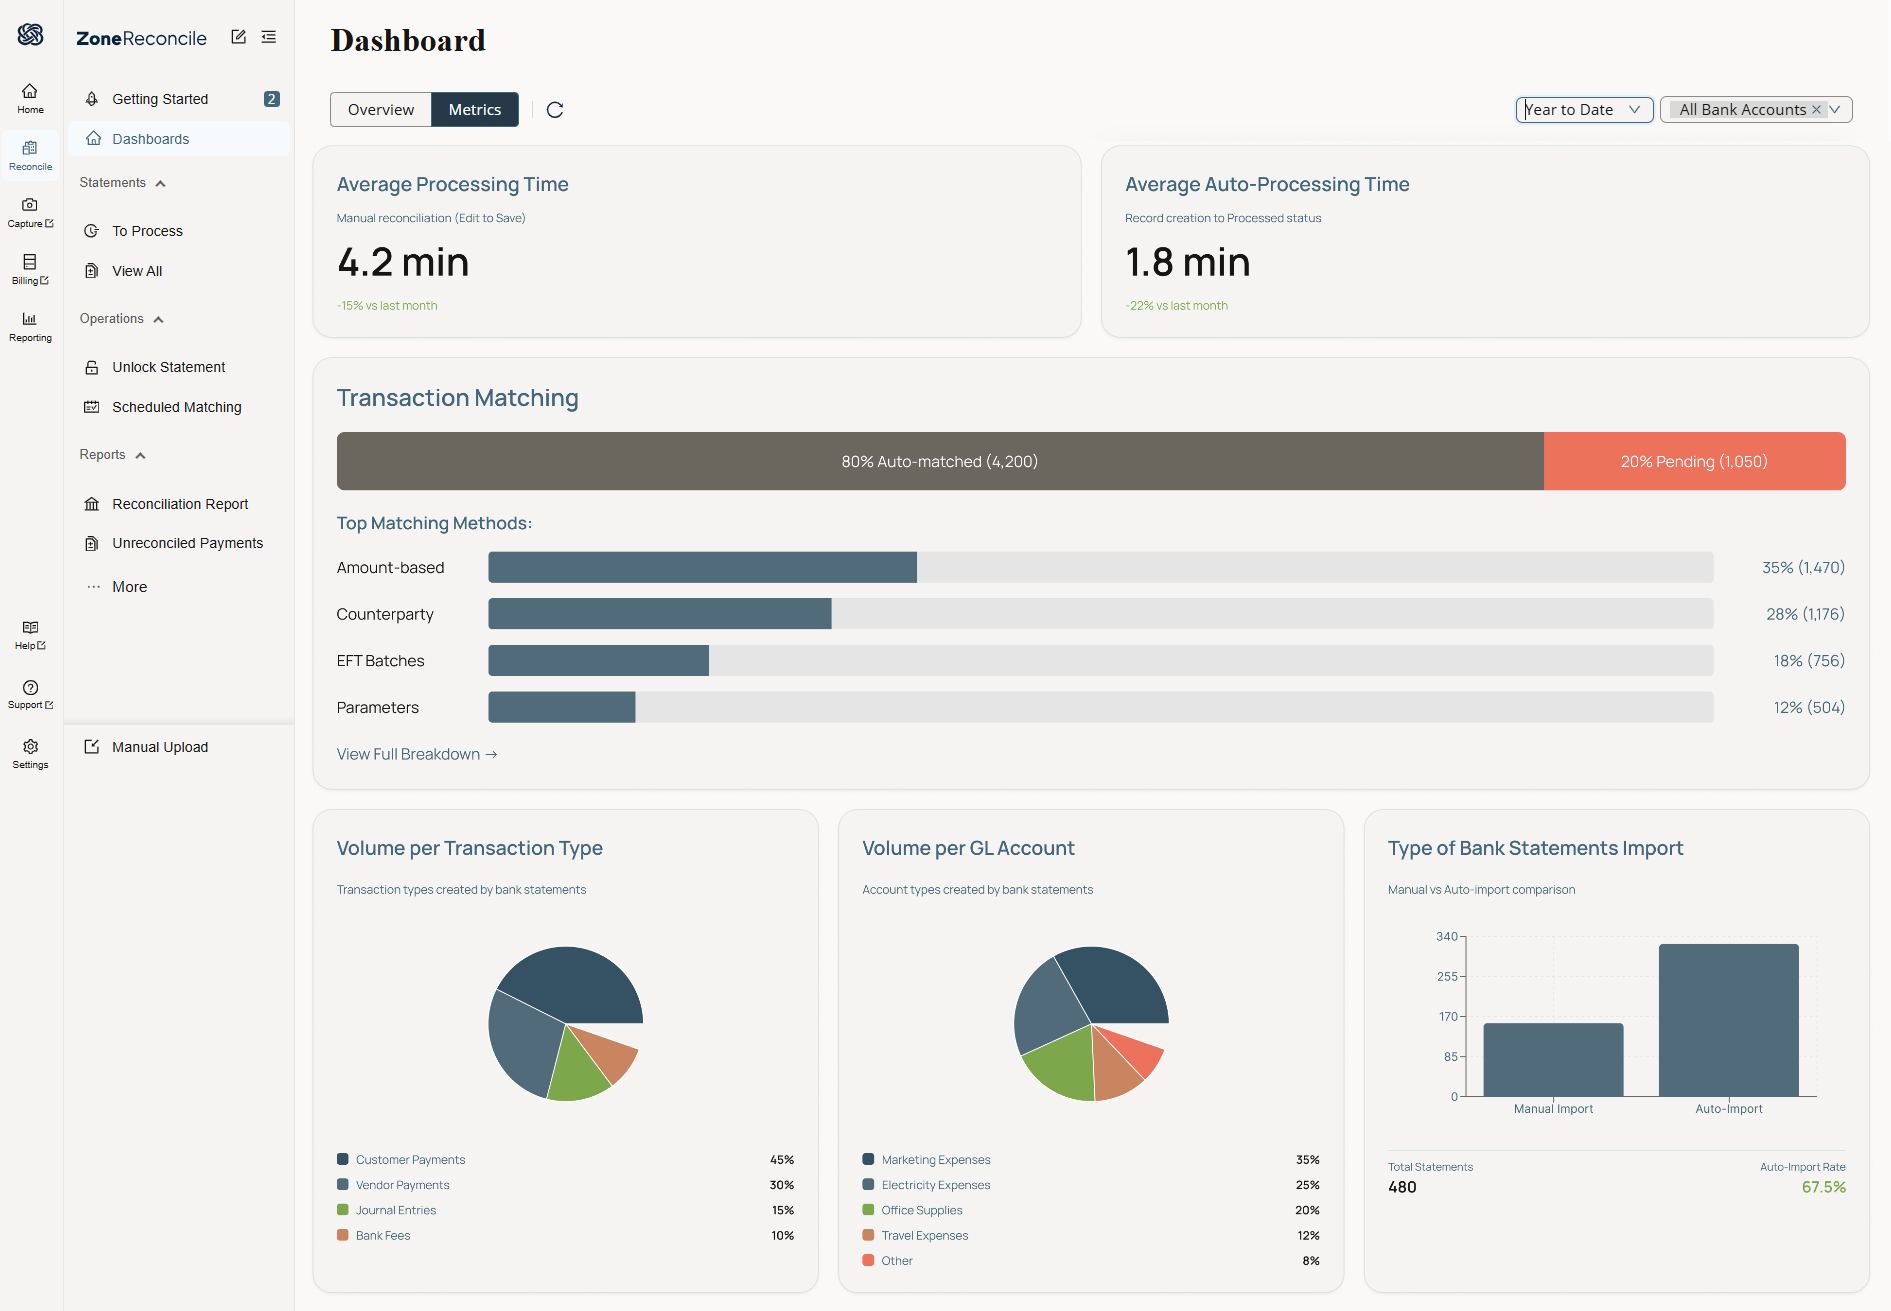Open Help from the left rail
The height and width of the screenshot is (1311, 1891).
tap(30, 635)
